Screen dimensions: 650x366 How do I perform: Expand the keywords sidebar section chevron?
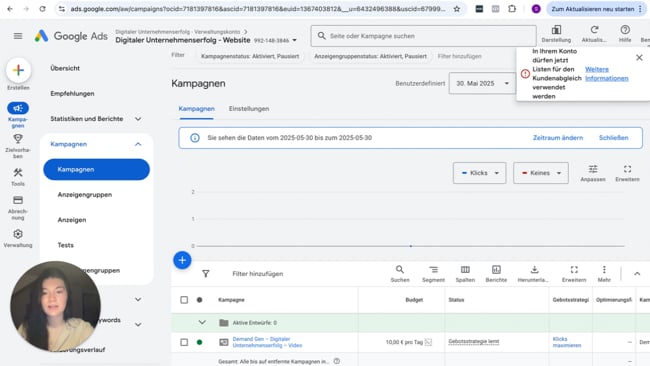point(138,325)
